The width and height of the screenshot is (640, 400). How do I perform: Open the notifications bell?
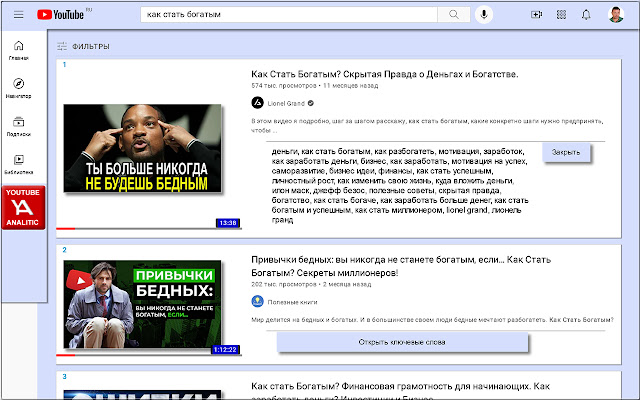click(586, 15)
